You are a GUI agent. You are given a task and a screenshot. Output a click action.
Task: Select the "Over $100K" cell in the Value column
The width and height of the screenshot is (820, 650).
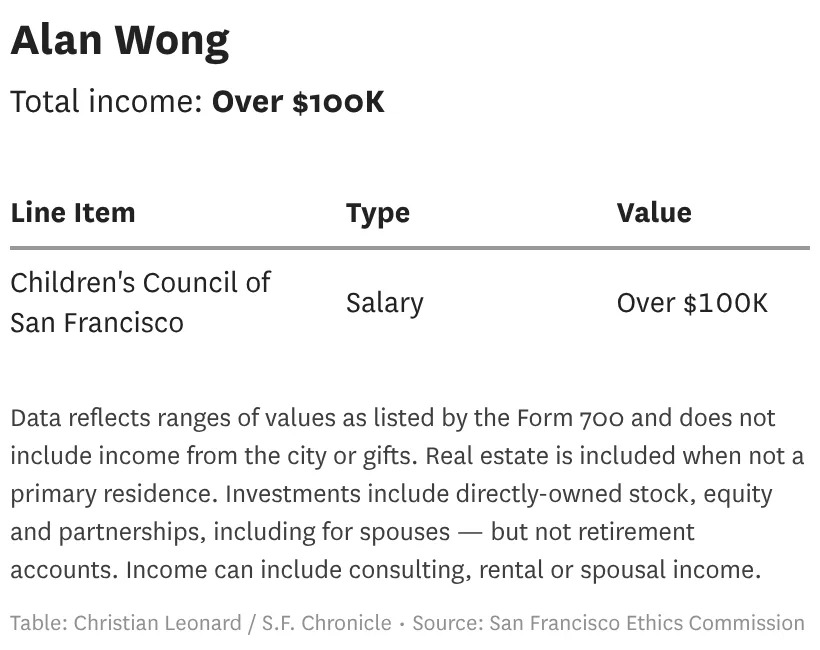point(692,303)
